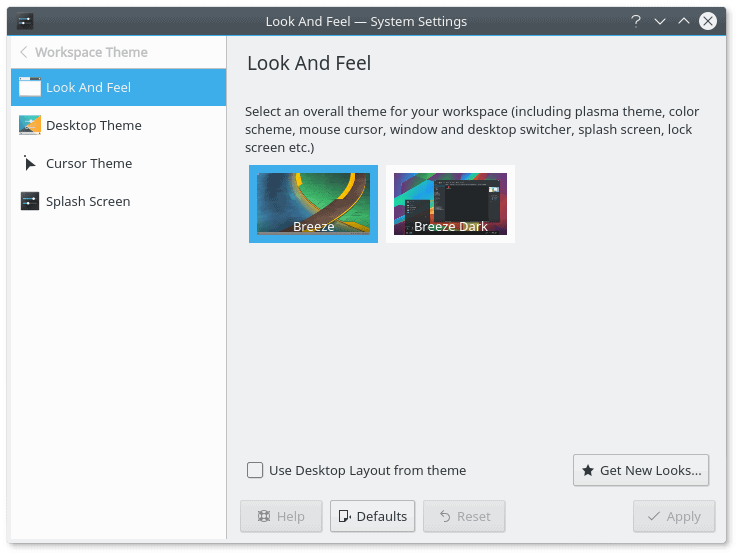Open Splash Screen settings page
The image size is (739, 556).
(118, 201)
